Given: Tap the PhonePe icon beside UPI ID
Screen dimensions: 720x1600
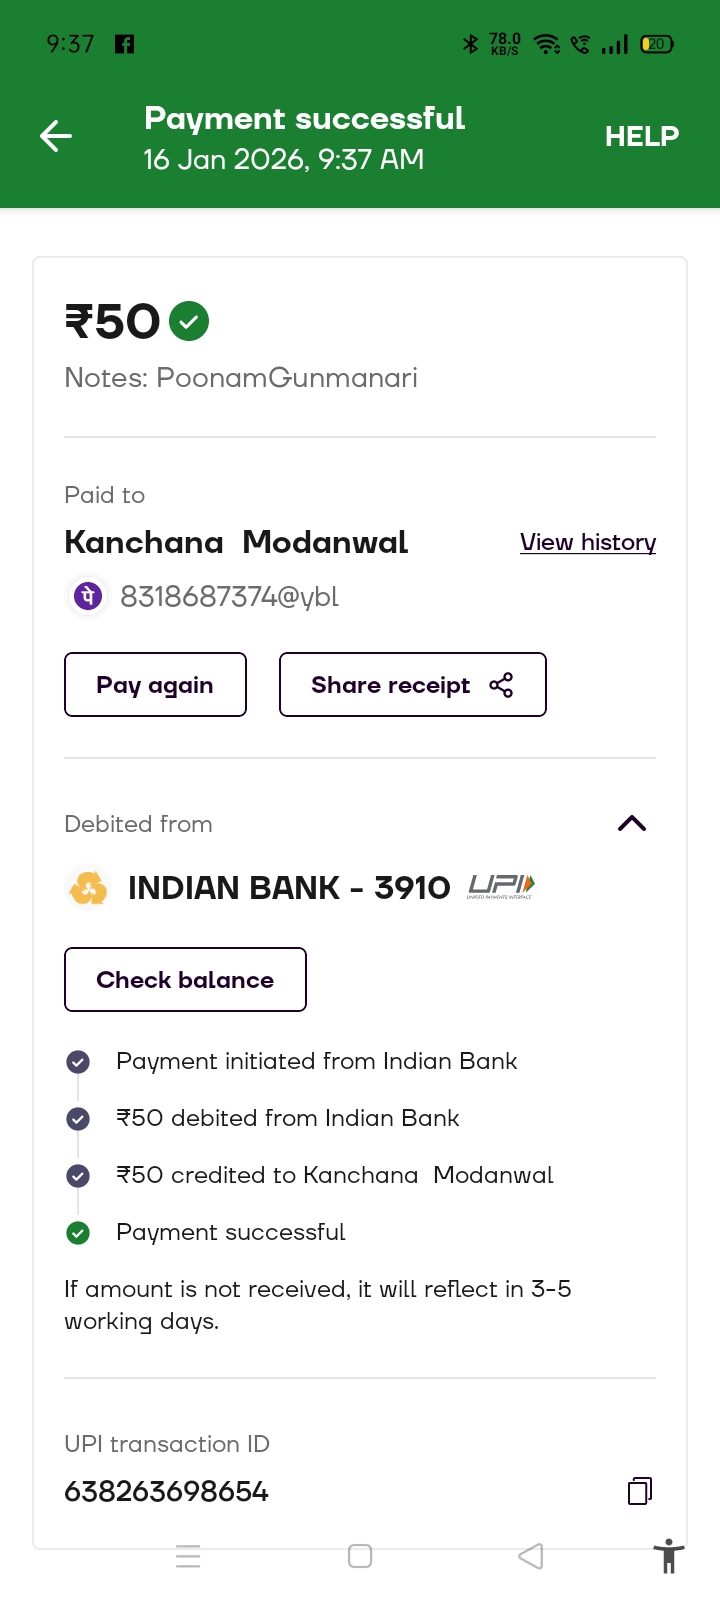Looking at the screenshot, I should pos(88,597).
